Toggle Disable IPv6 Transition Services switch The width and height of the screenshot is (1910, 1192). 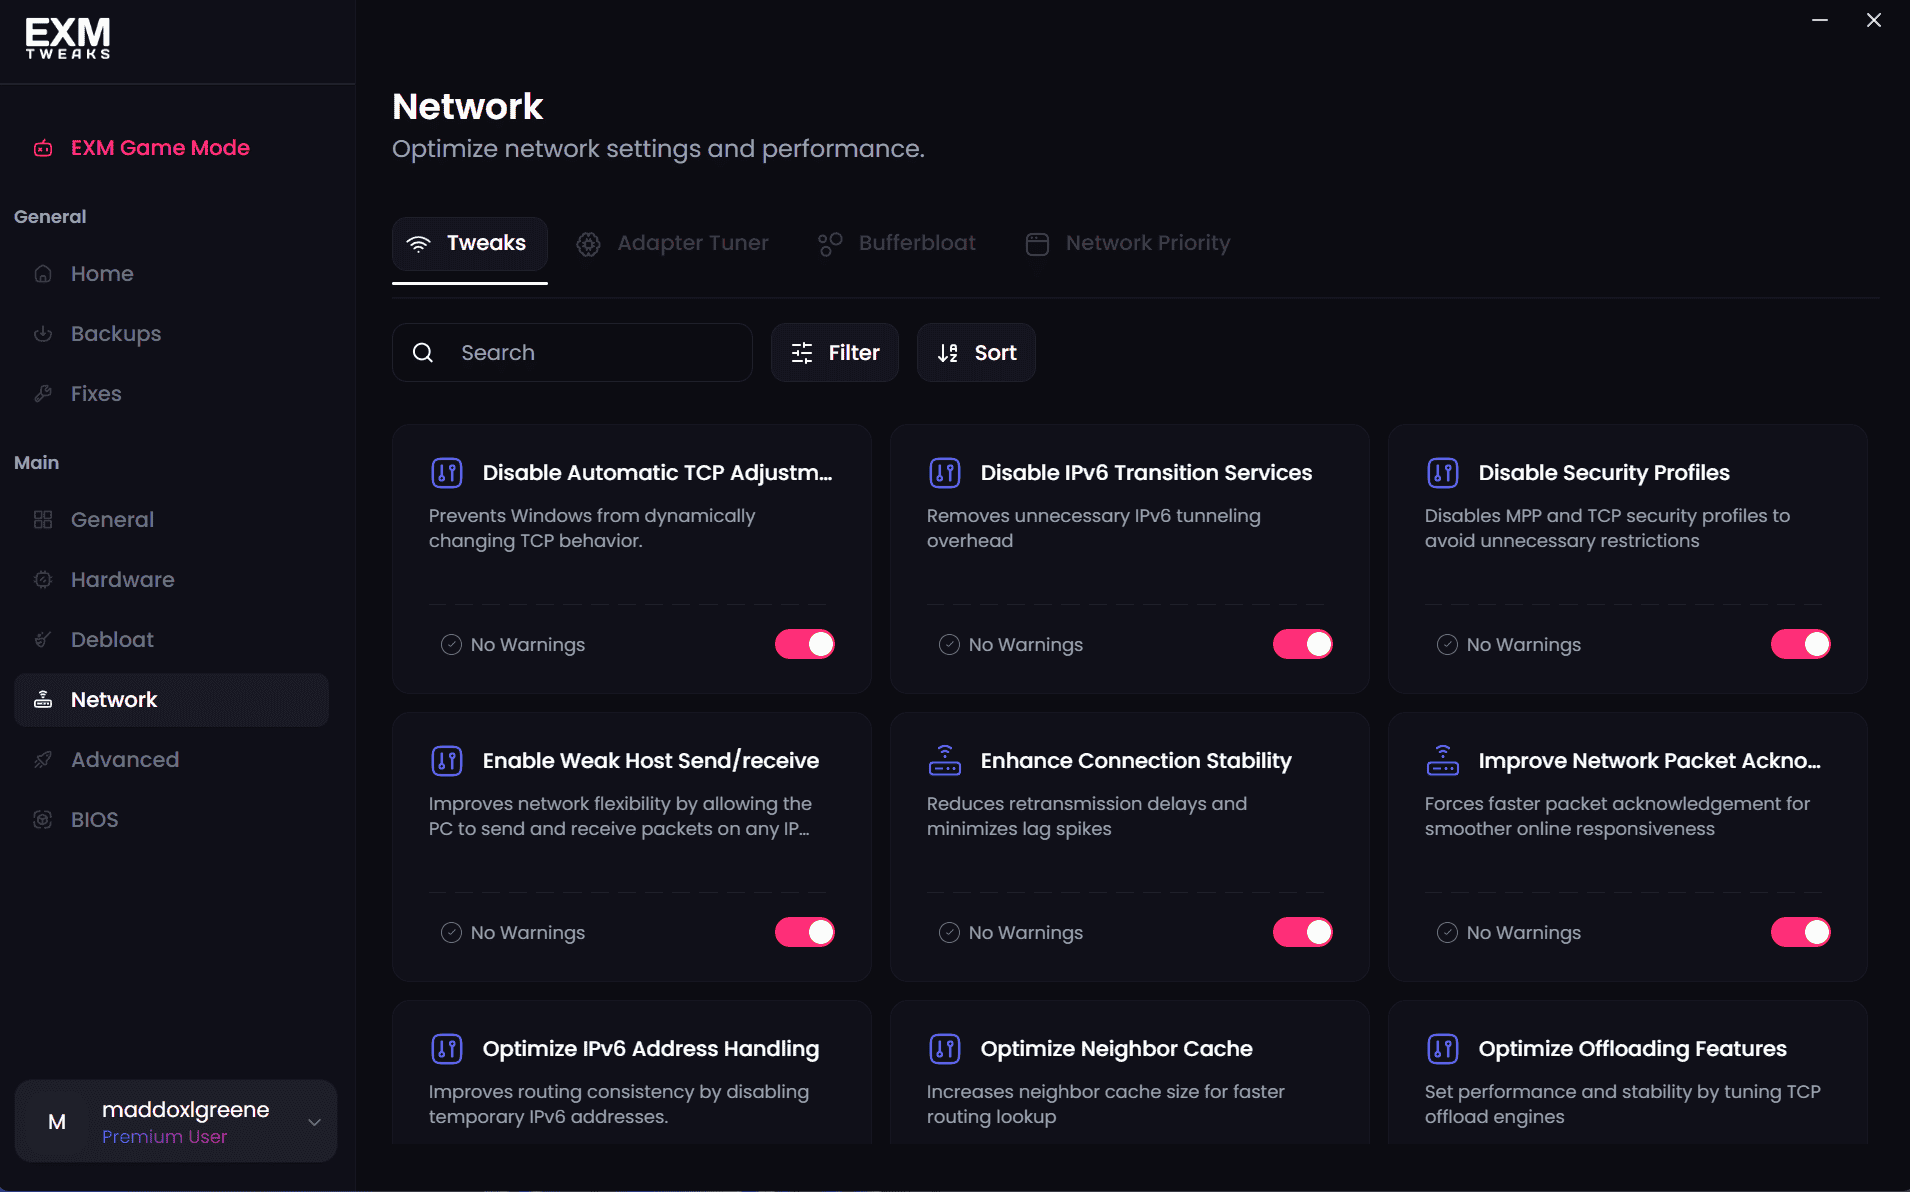tap(1302, 644)
